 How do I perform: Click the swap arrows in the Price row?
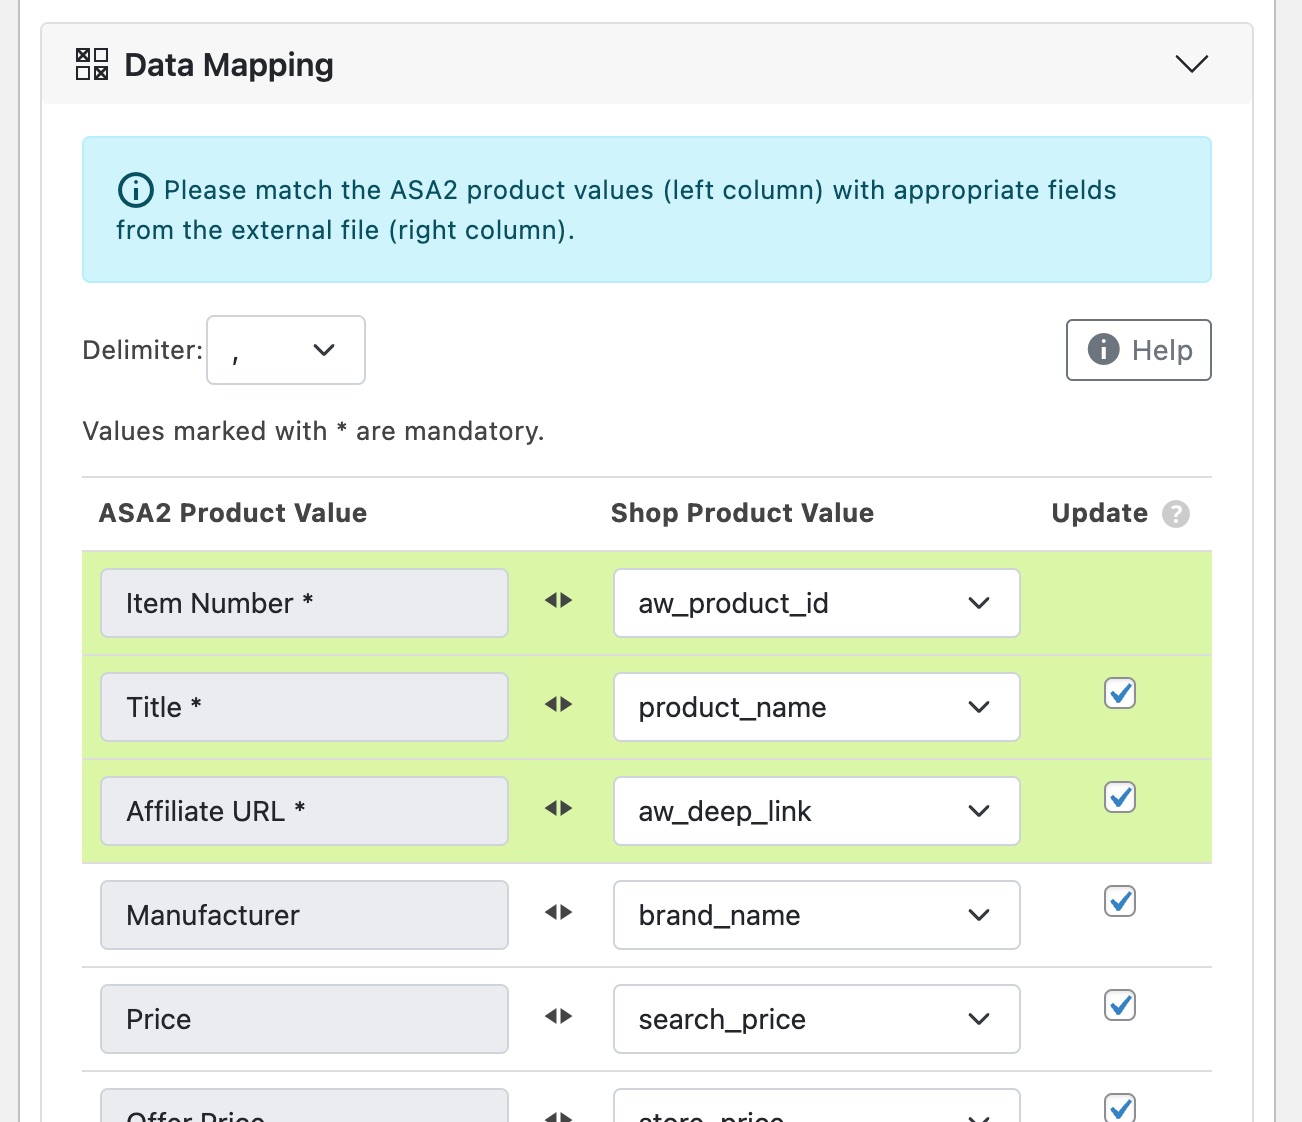pos(558,1016)
